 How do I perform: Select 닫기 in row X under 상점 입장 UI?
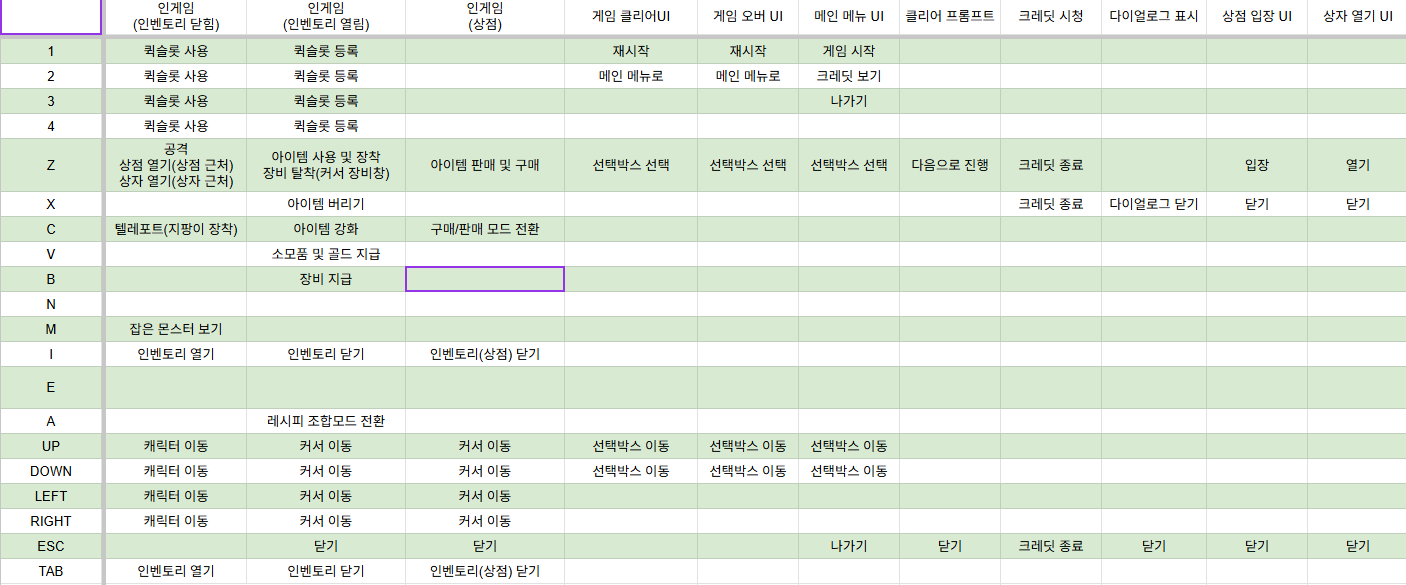point(1257,204)
